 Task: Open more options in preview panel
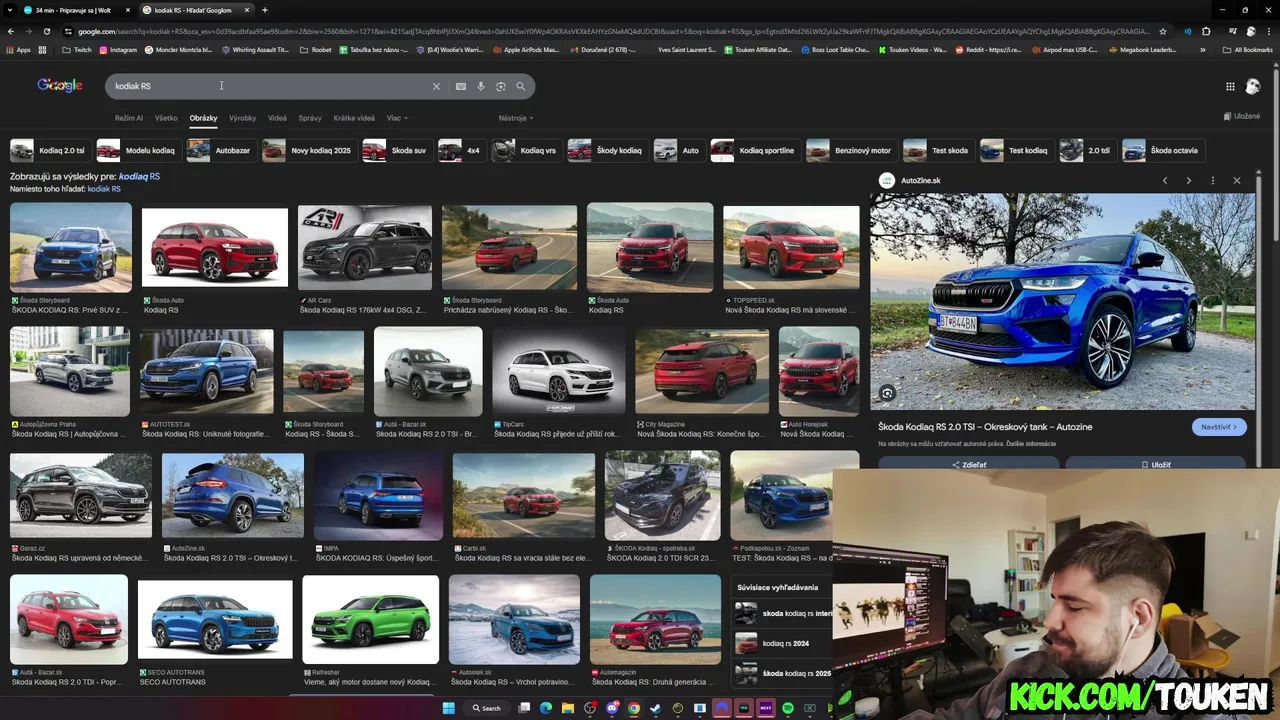pos(1213,181)
